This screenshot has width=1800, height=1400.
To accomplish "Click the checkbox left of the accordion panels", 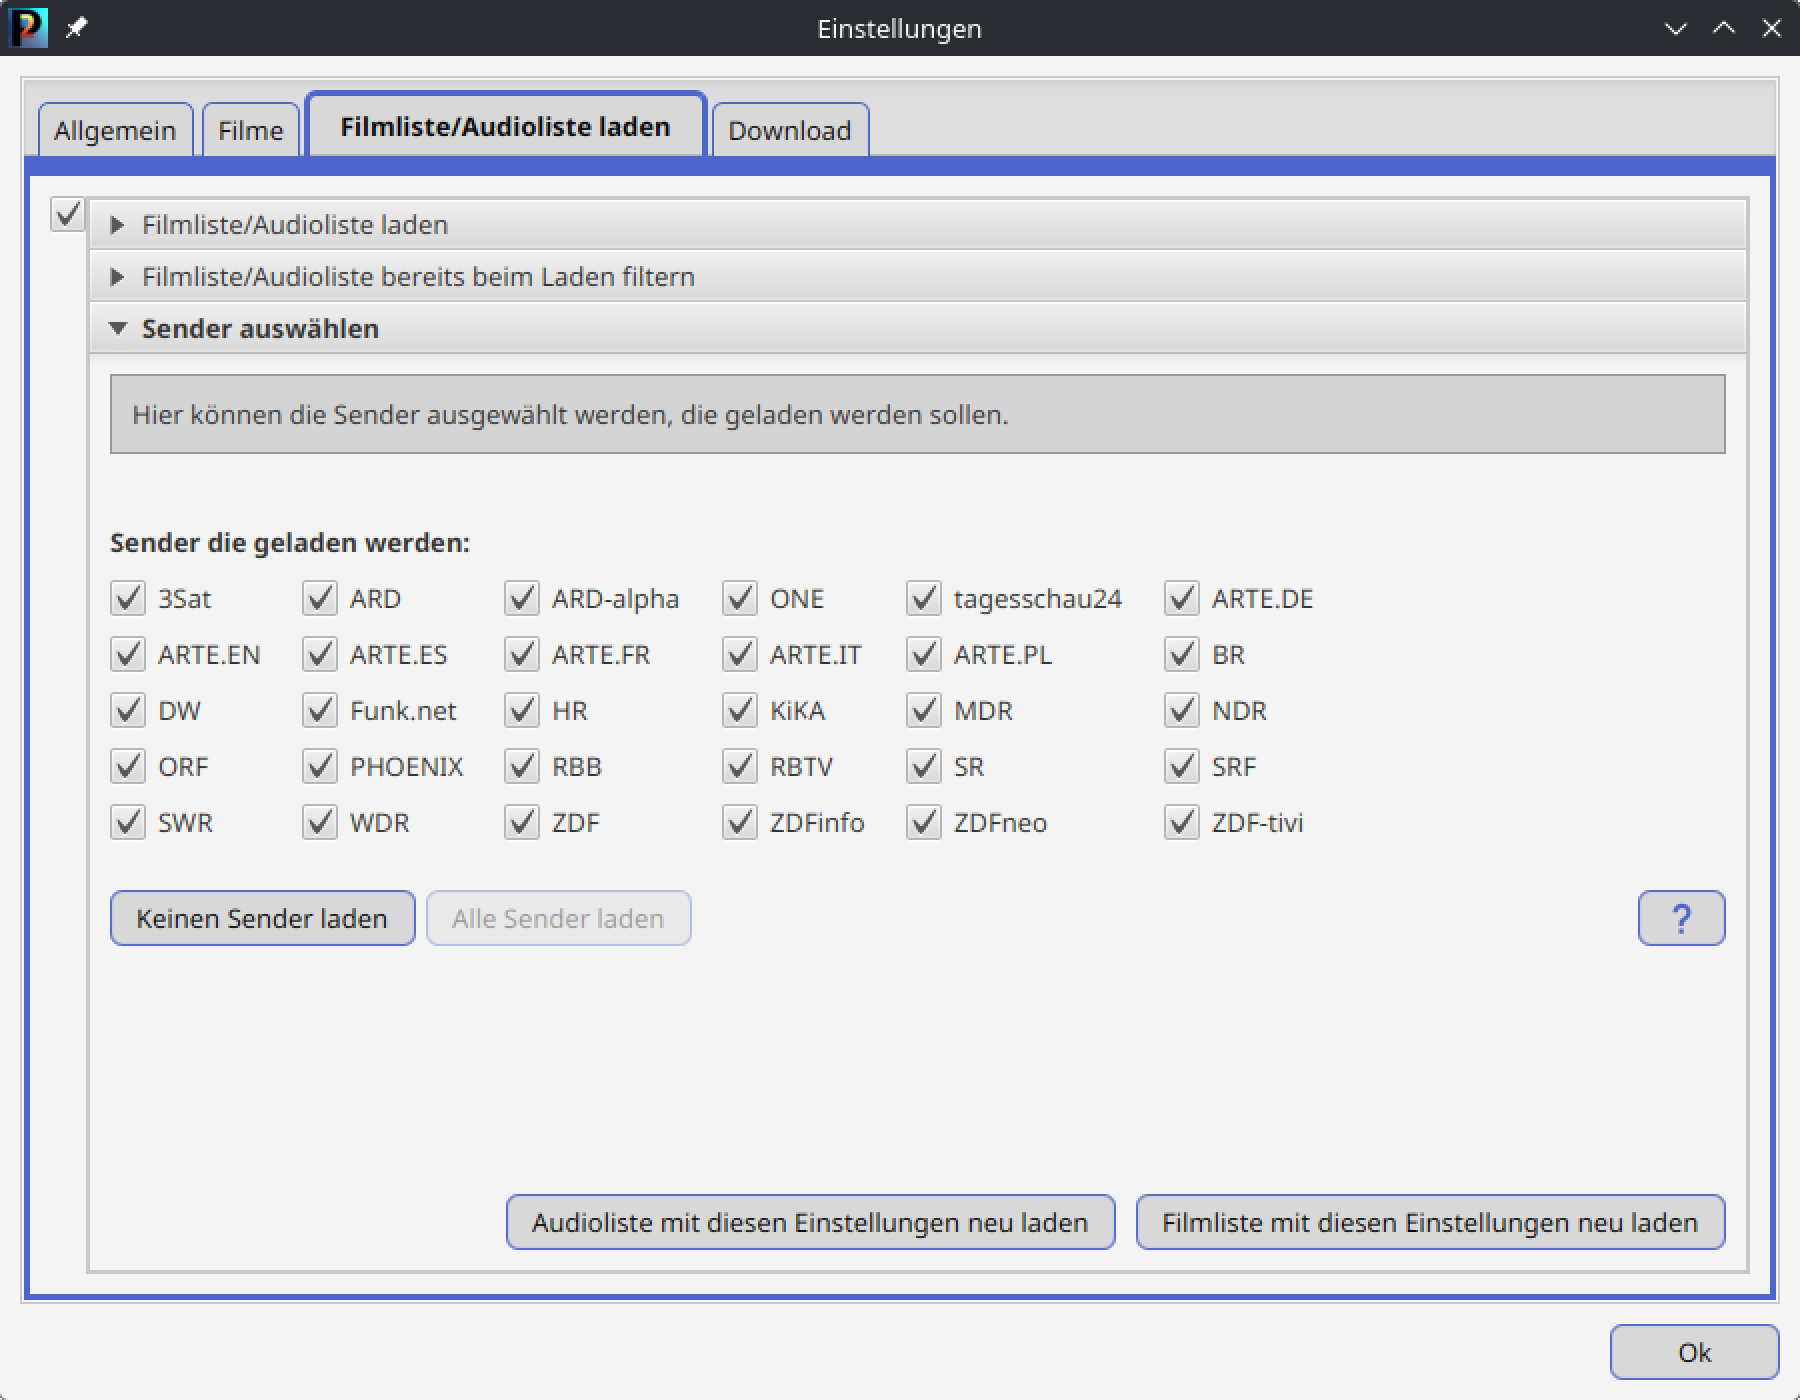I will (x=67, y=214).
